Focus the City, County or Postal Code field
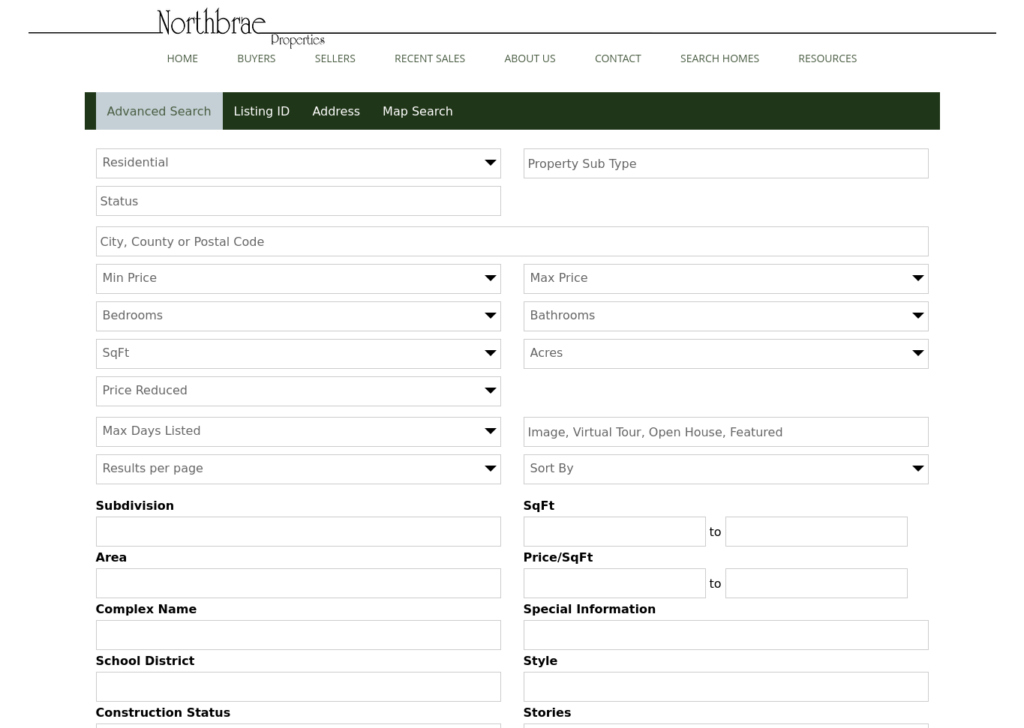The image size is (1024, 728). (512, 242)
